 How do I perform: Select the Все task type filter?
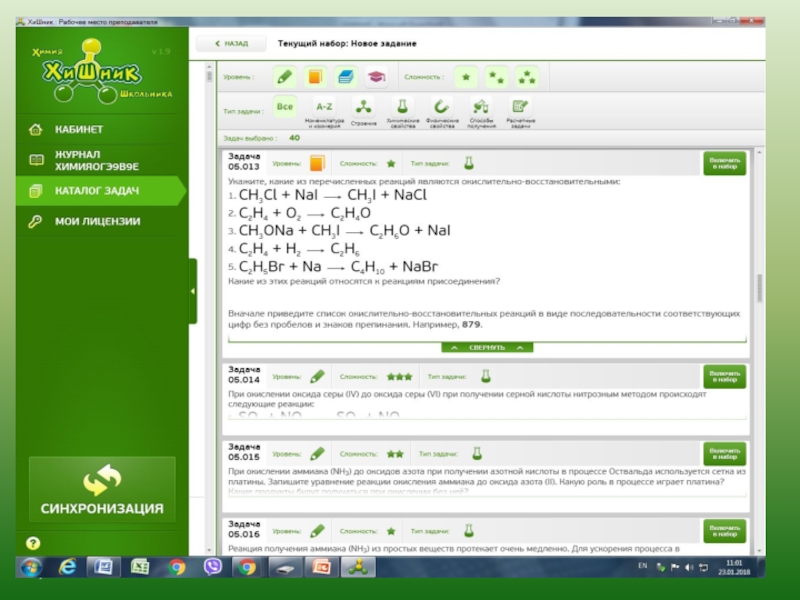(x=285, y=107)
